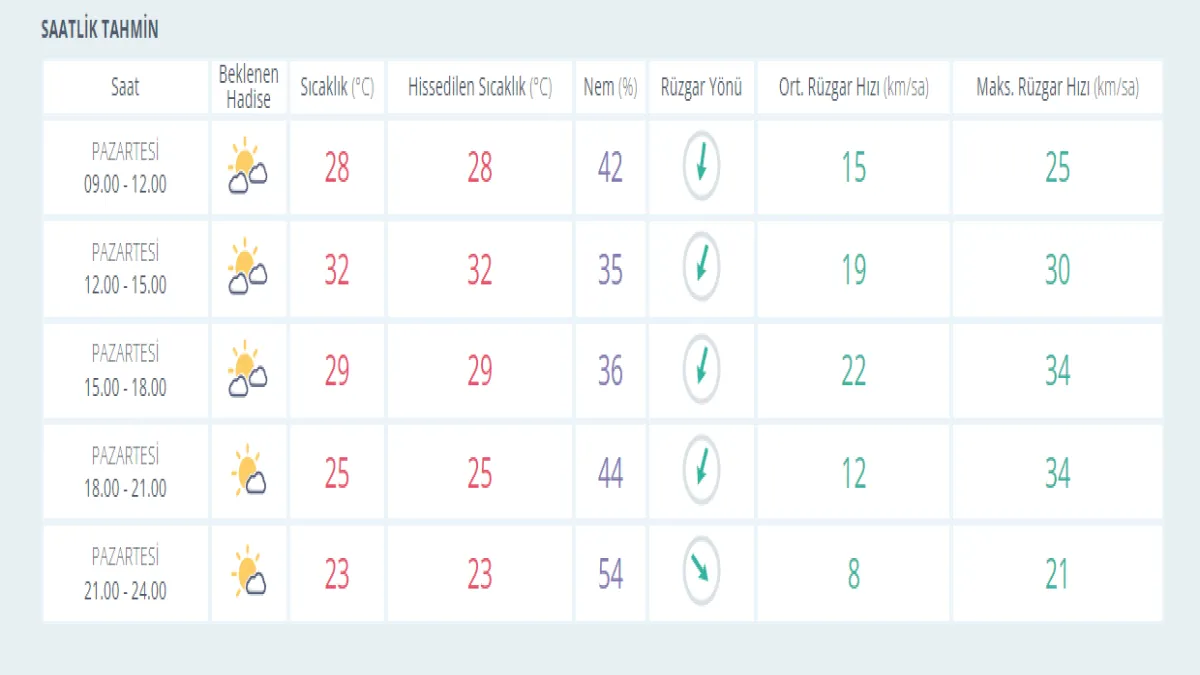Click the Nem (%) column header

pos(610,87)
